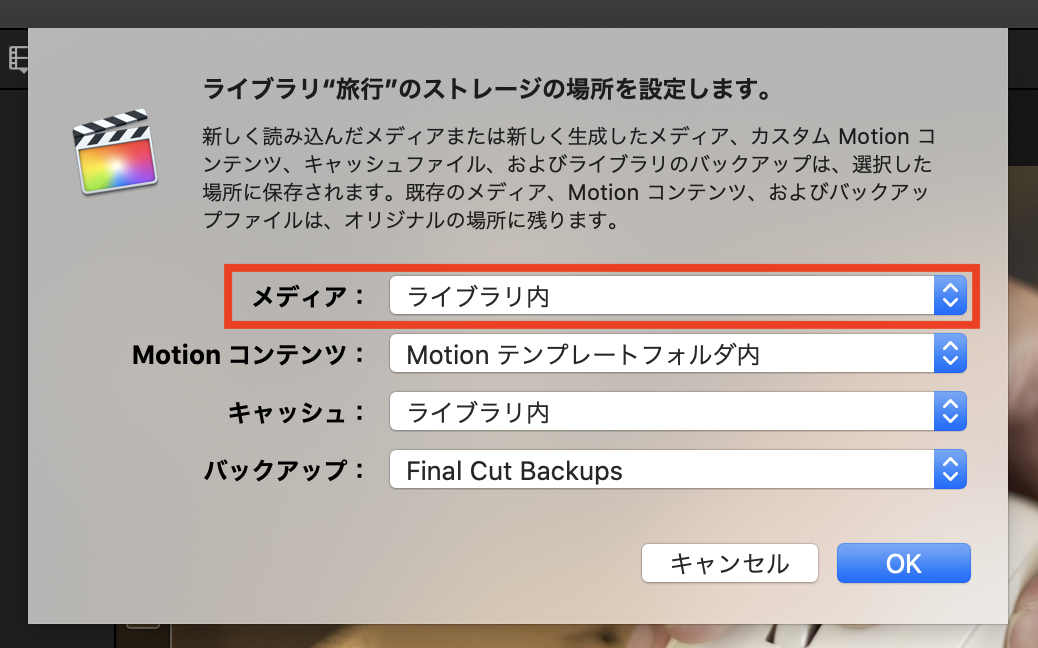Click the Motion コンテンツ: field label
This screenshot has height=648, width=1038.
pos(249,354)
